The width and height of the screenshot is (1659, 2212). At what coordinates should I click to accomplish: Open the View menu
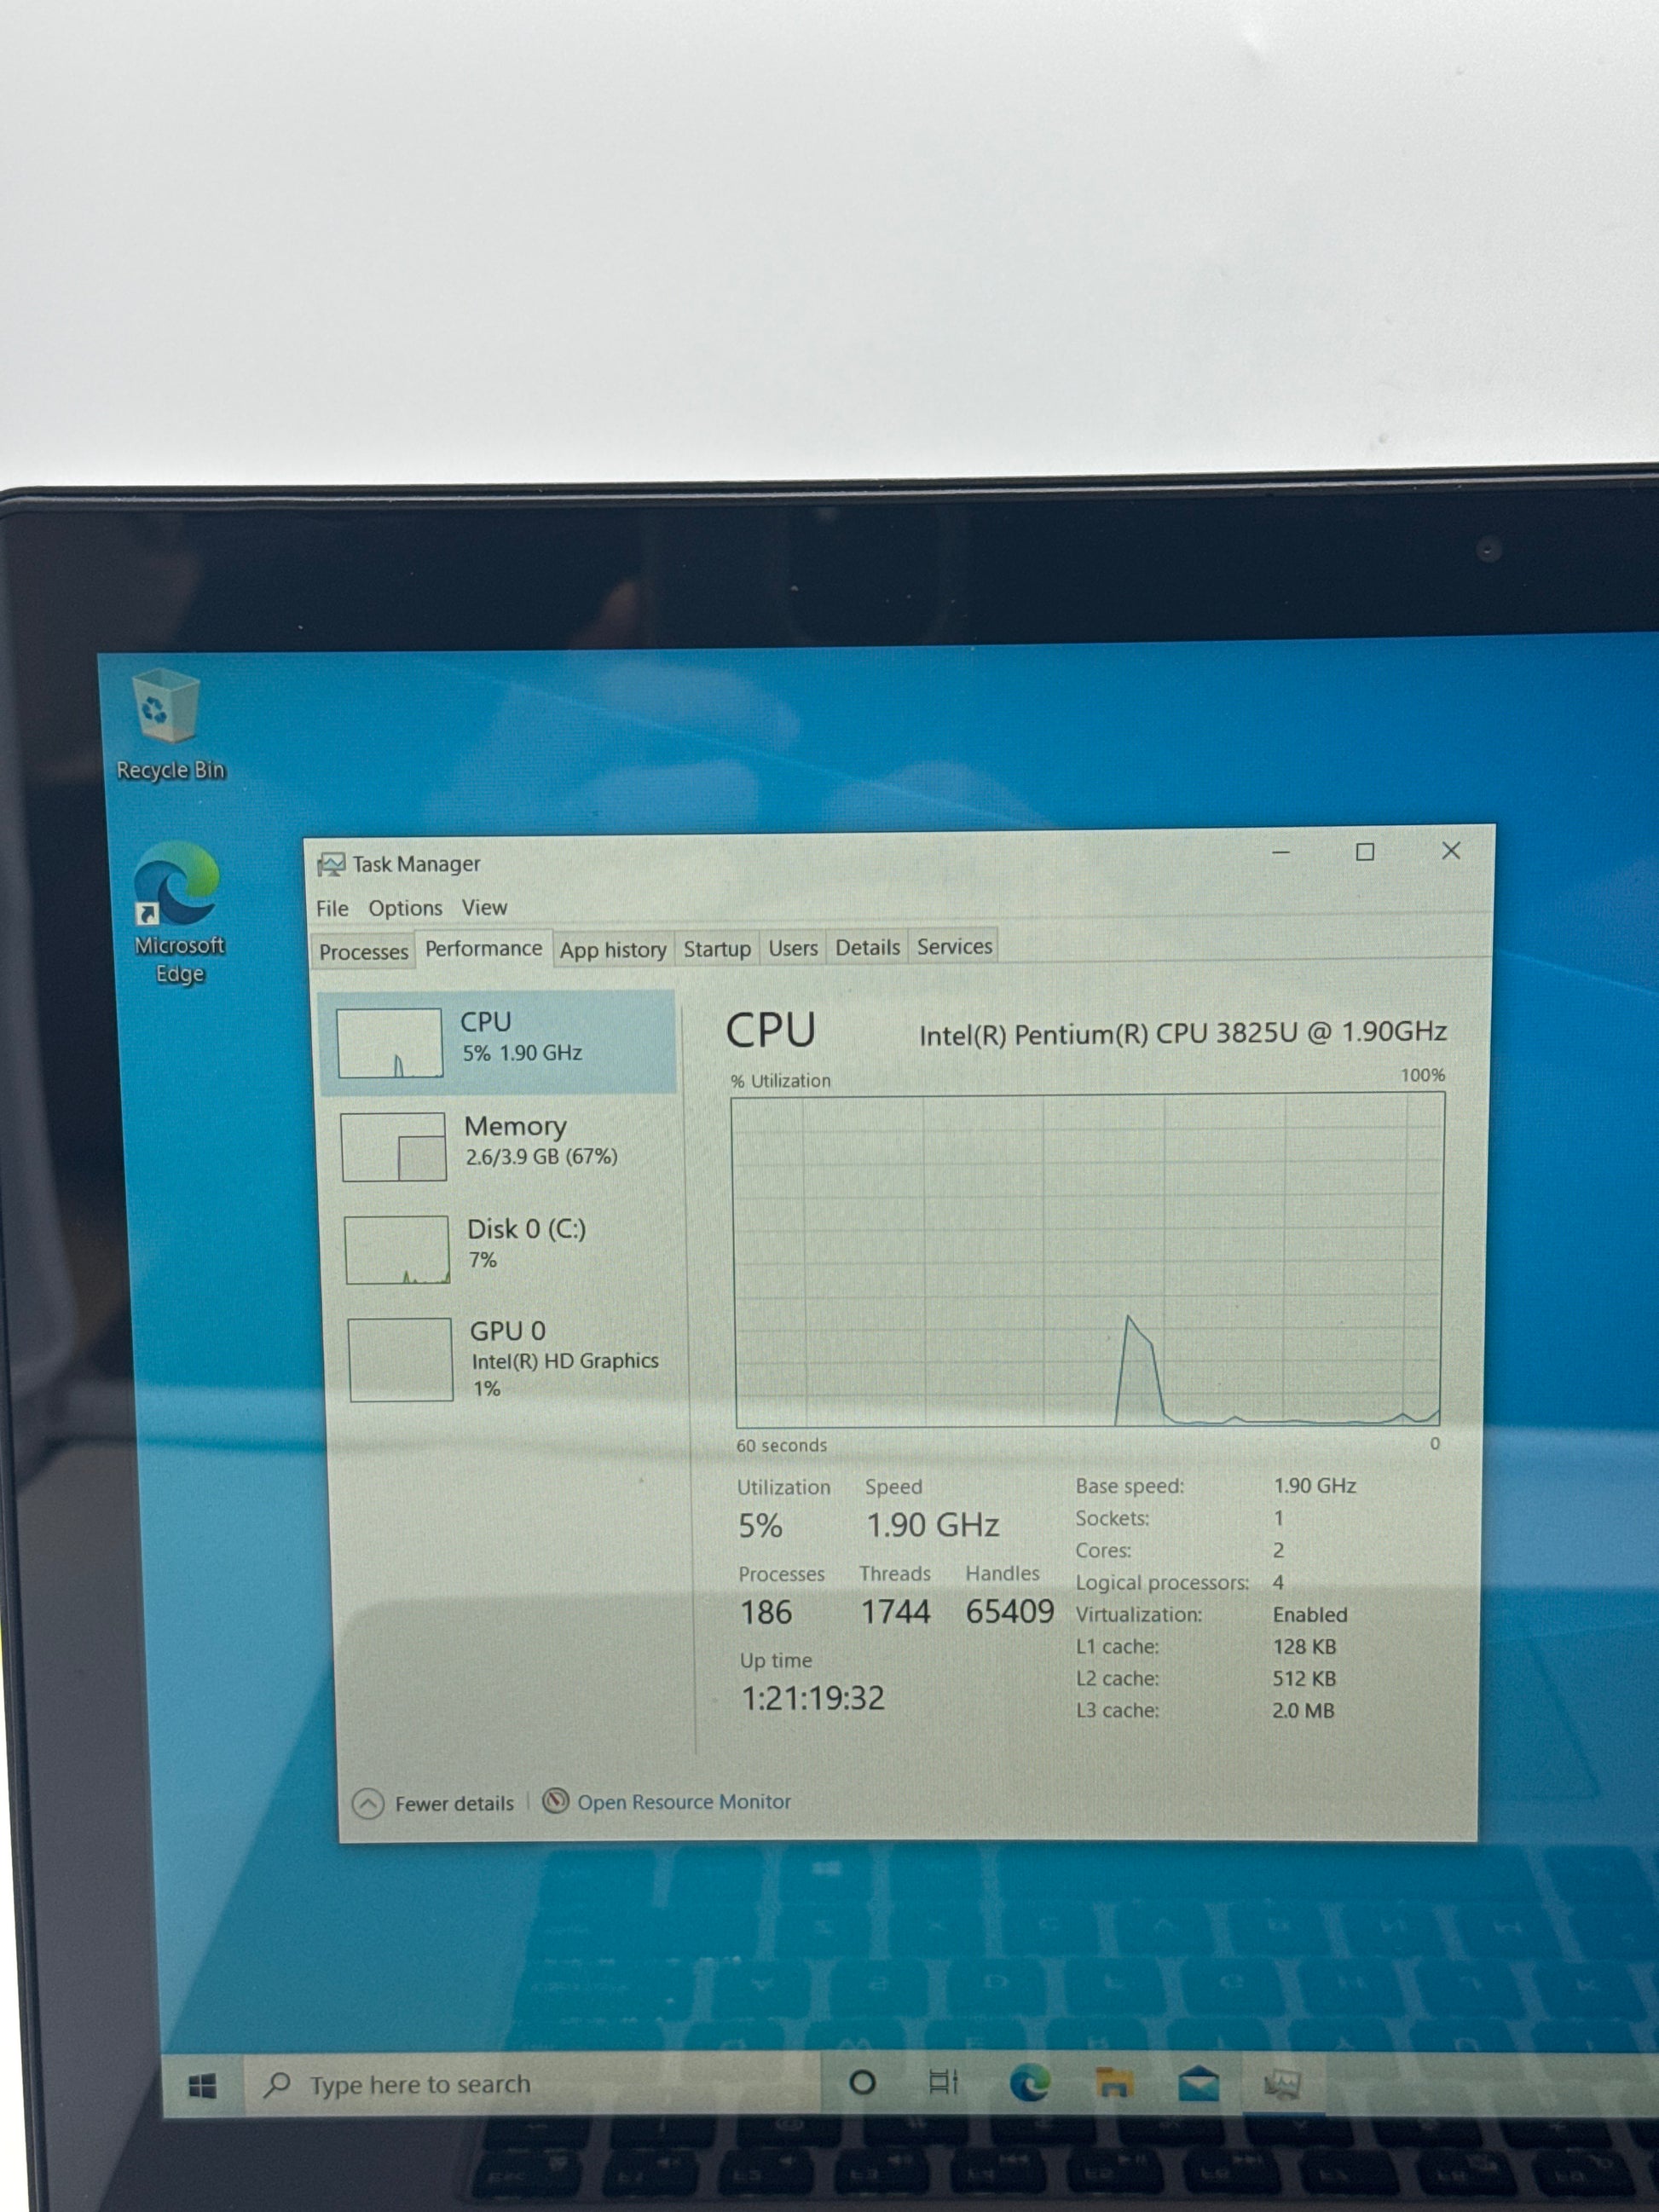pos(484,907)
